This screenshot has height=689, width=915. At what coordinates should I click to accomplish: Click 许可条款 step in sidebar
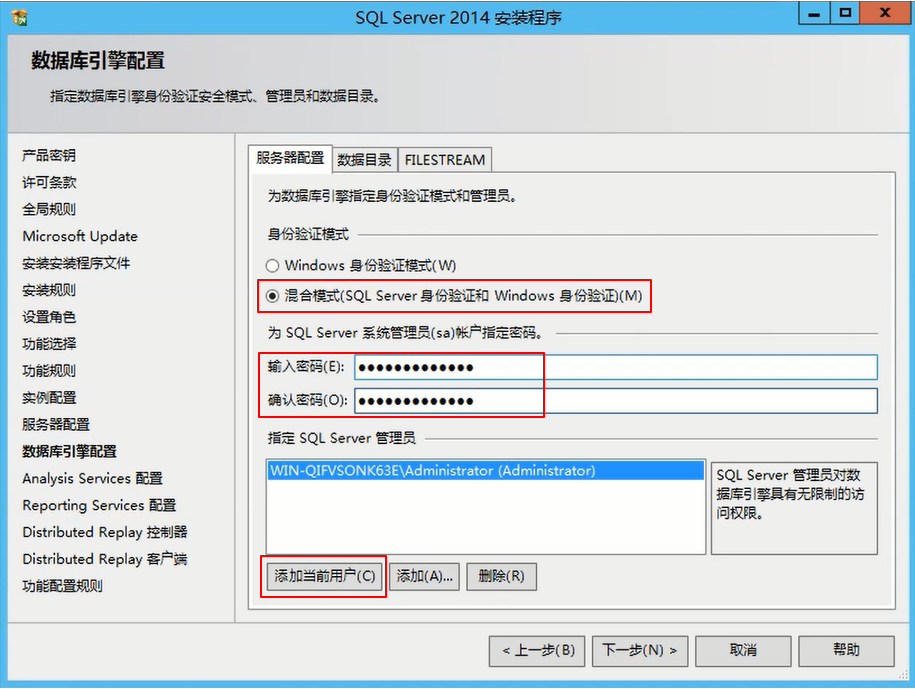tap(49, 182)
